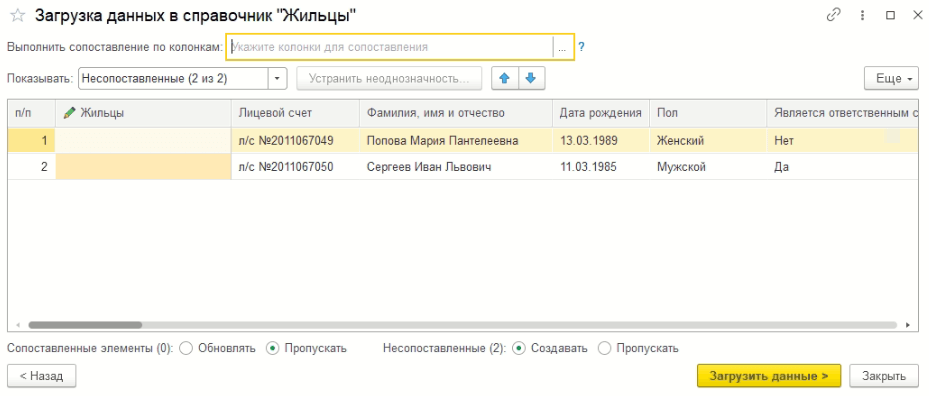Click the pencil icon in Жильцы header
The width and height of the screenshot is (929, 396).
tap(70, 113)
